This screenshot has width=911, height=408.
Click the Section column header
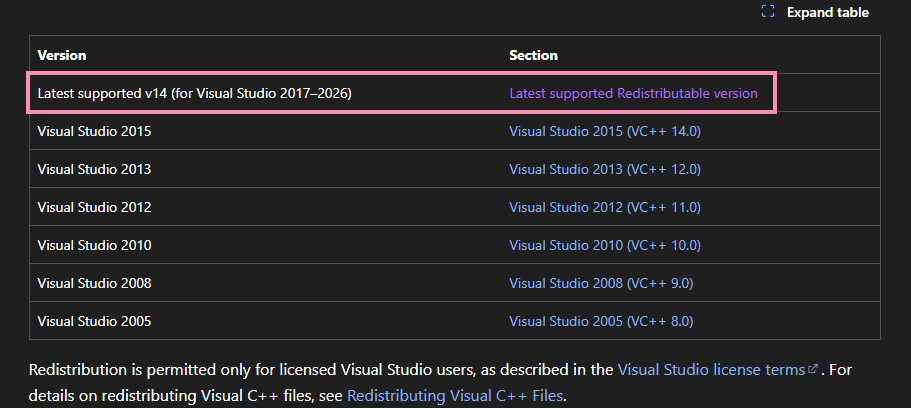691,55
